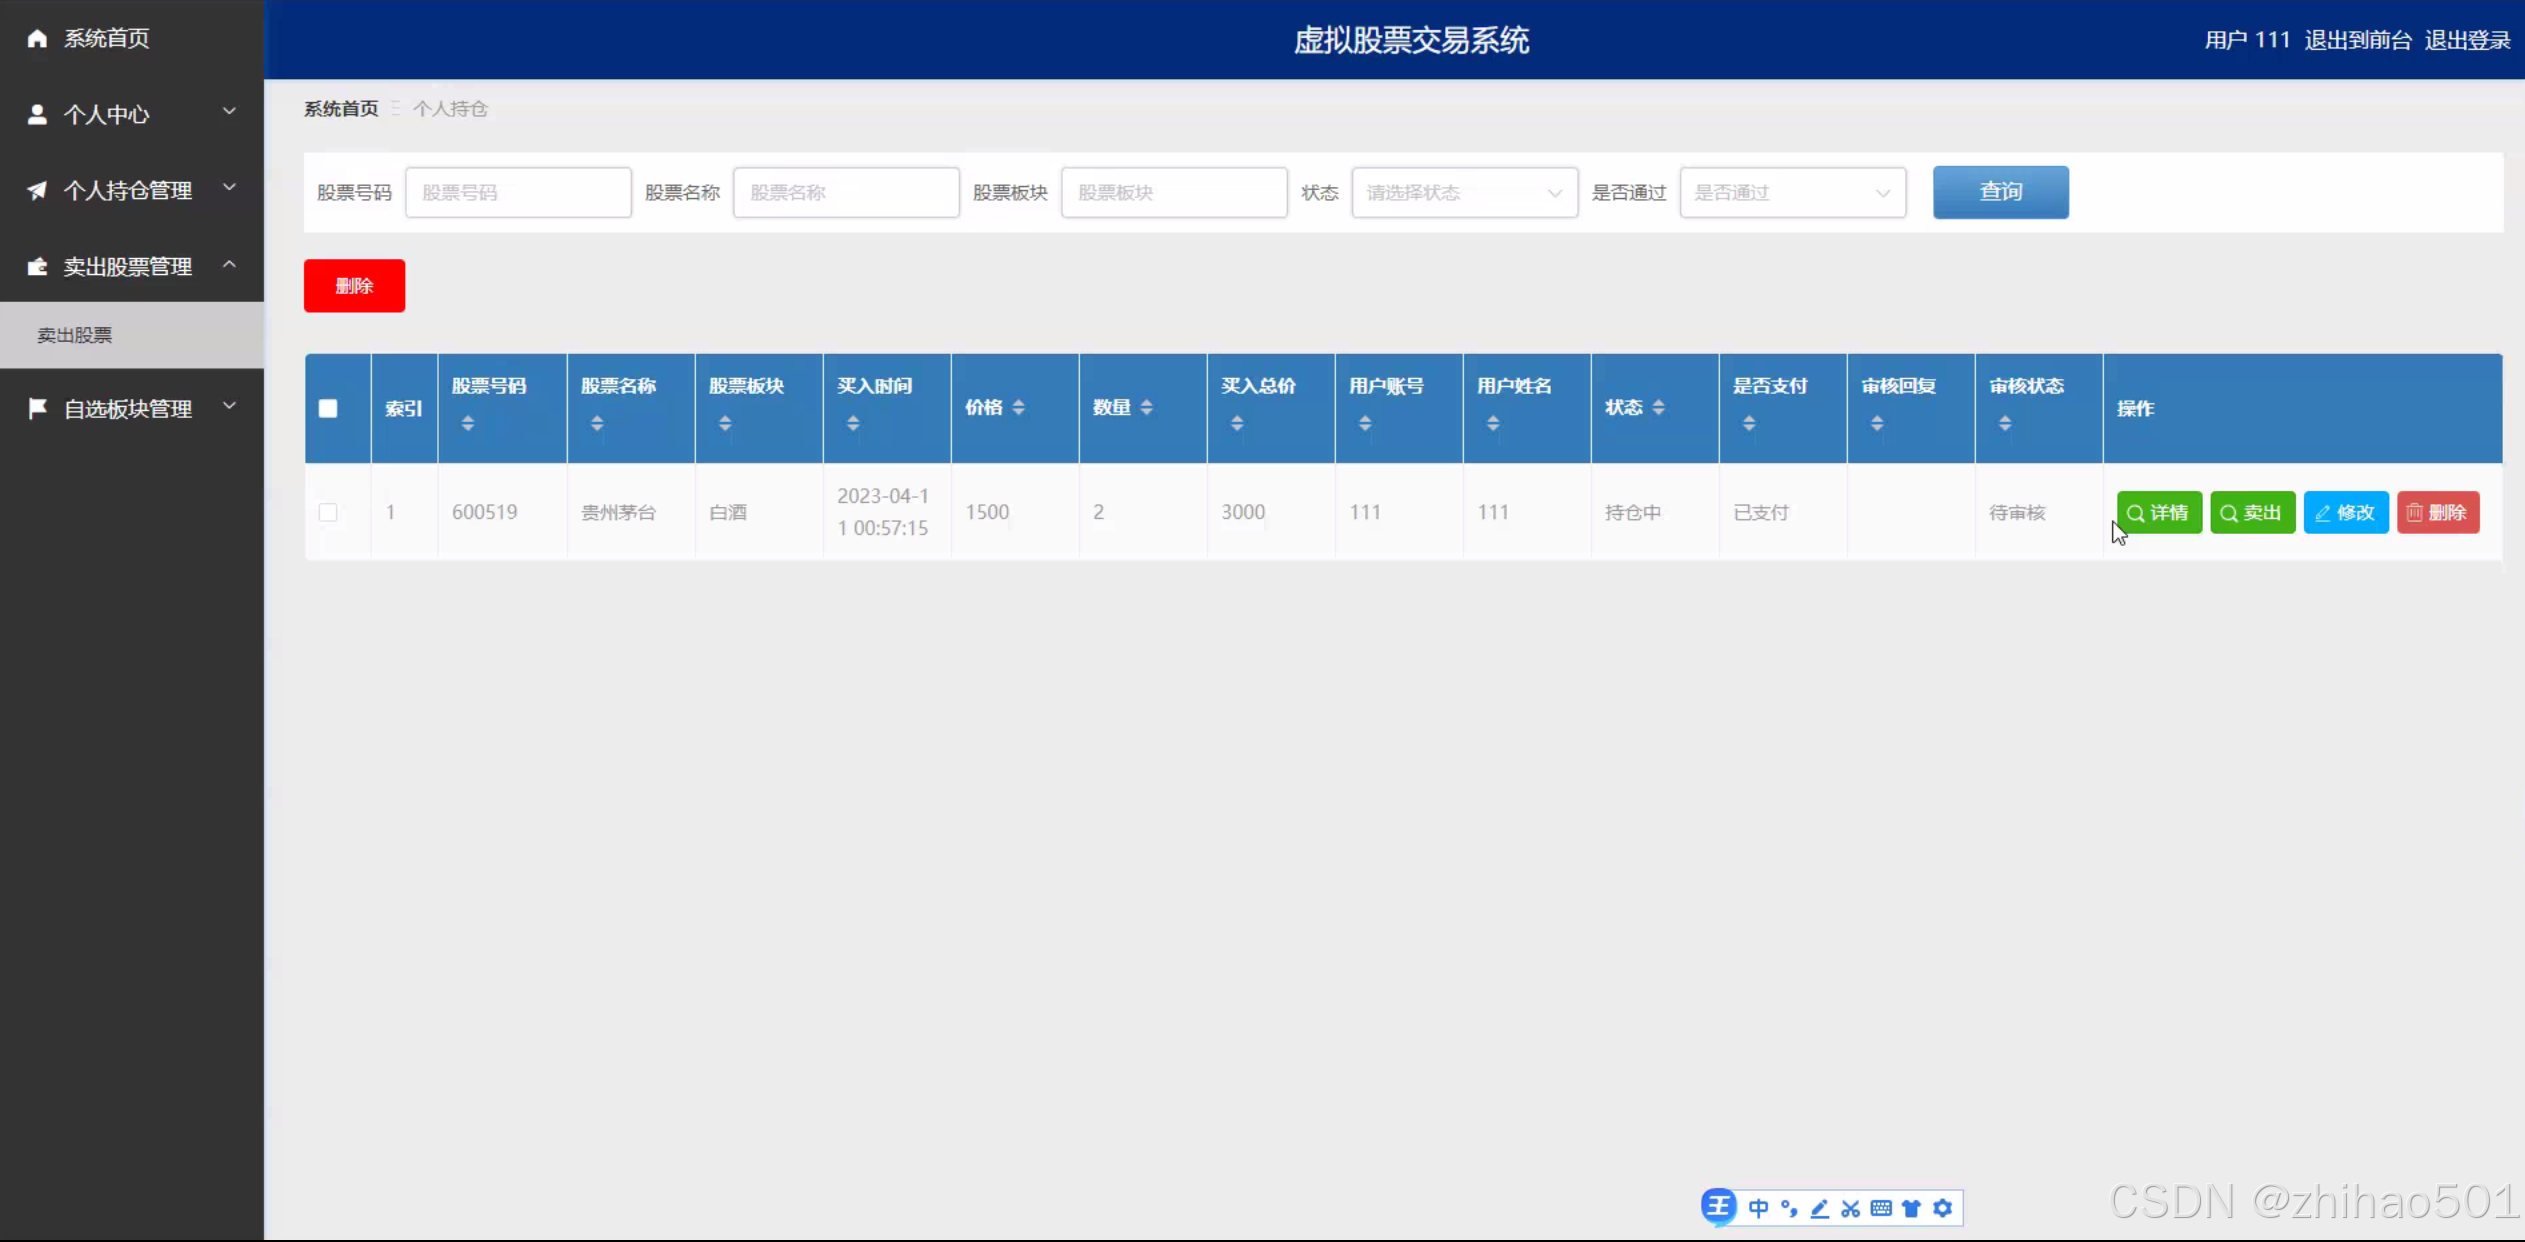Click the green 卖出 button for 贵州茅台
Screen dimensions: 2525x1242
tap(2252, 512)
